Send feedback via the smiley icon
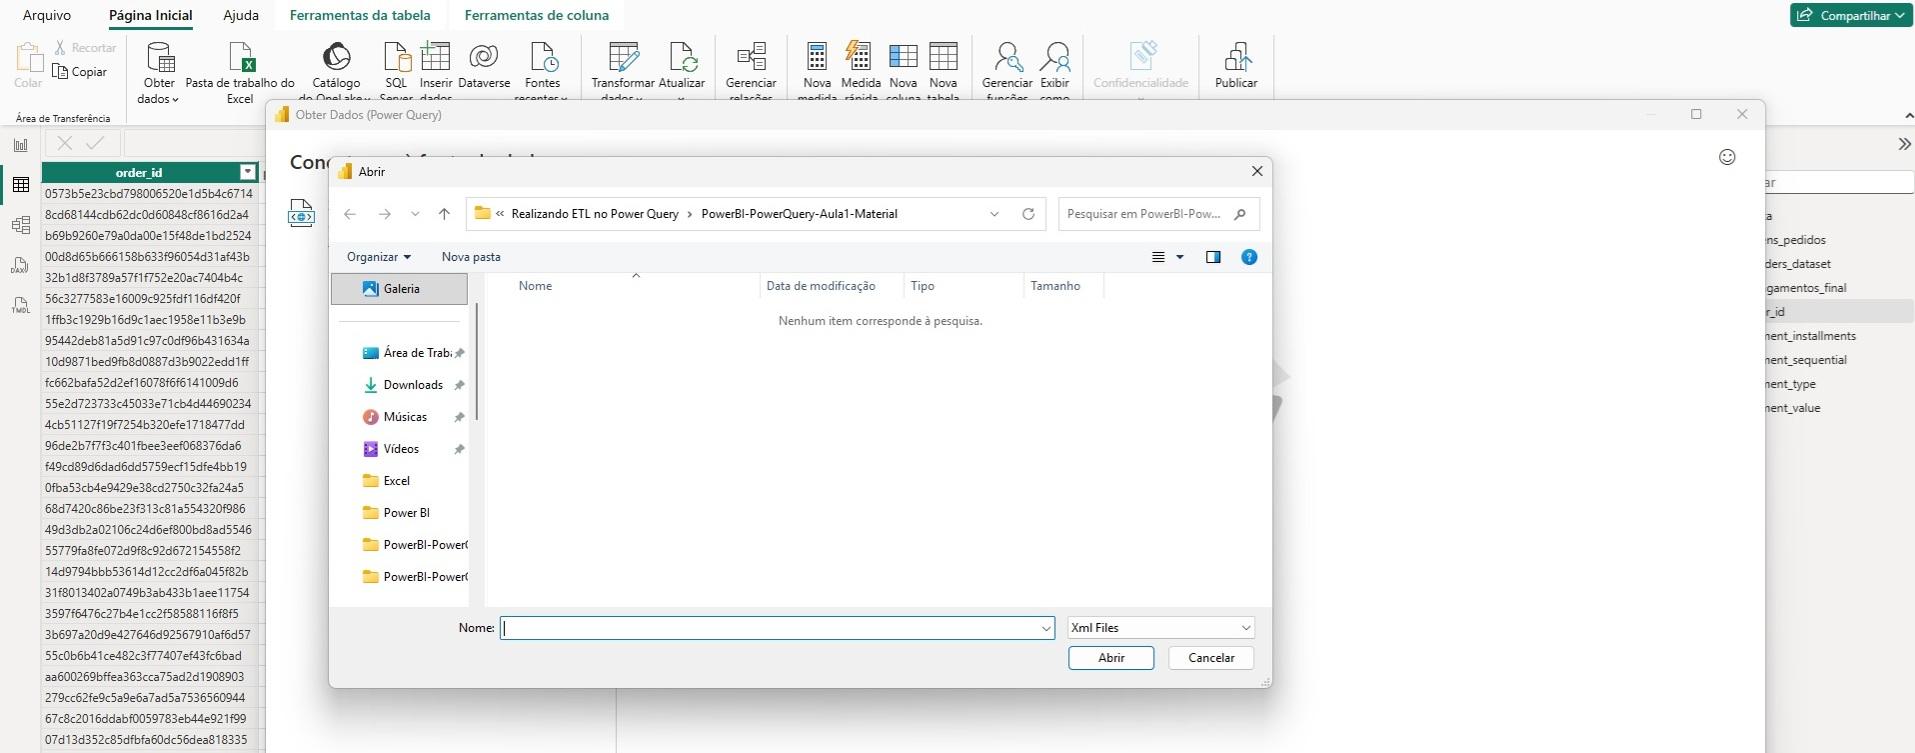The height and width of the screenshot is (753, 1915). 1727,157
